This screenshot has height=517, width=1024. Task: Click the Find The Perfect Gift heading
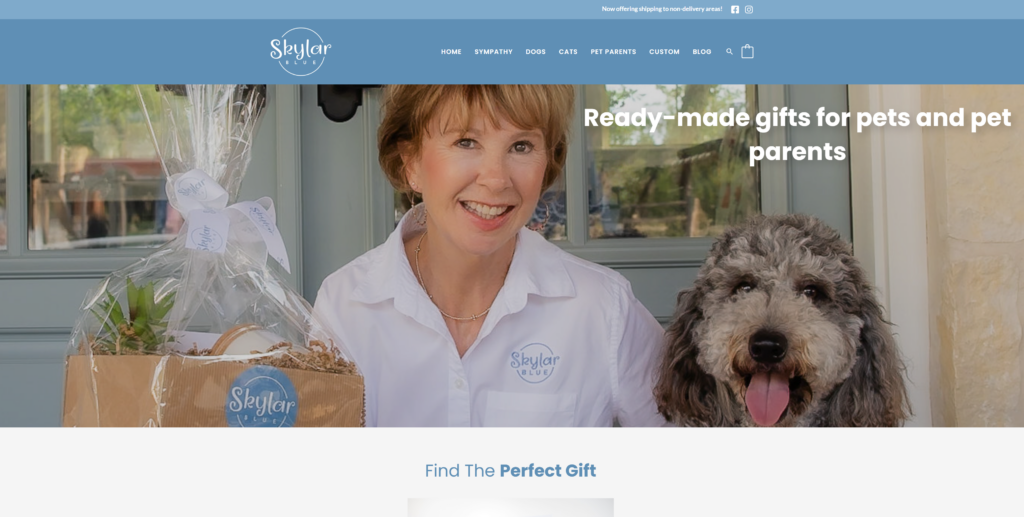(510, 471)
